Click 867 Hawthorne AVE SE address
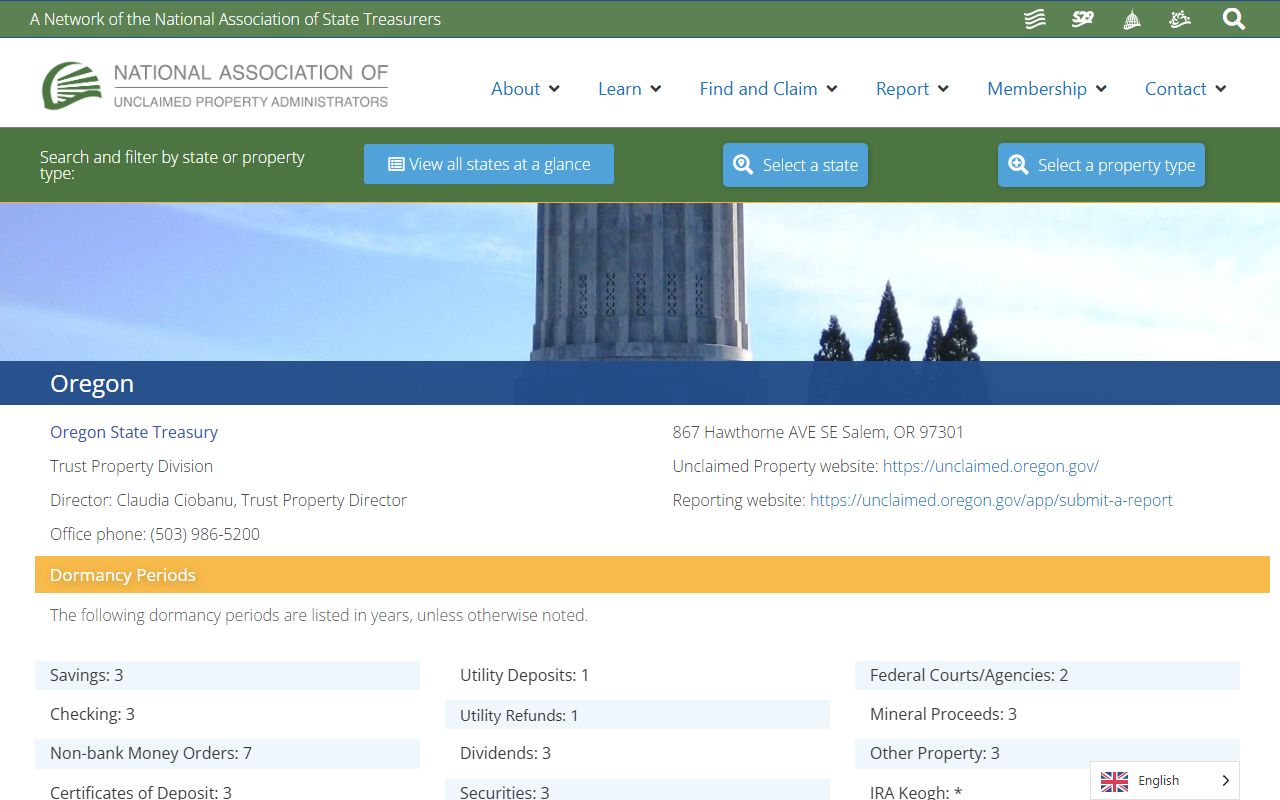The width and height of the screenshot is (1280, 800). [x=818, y=432]
